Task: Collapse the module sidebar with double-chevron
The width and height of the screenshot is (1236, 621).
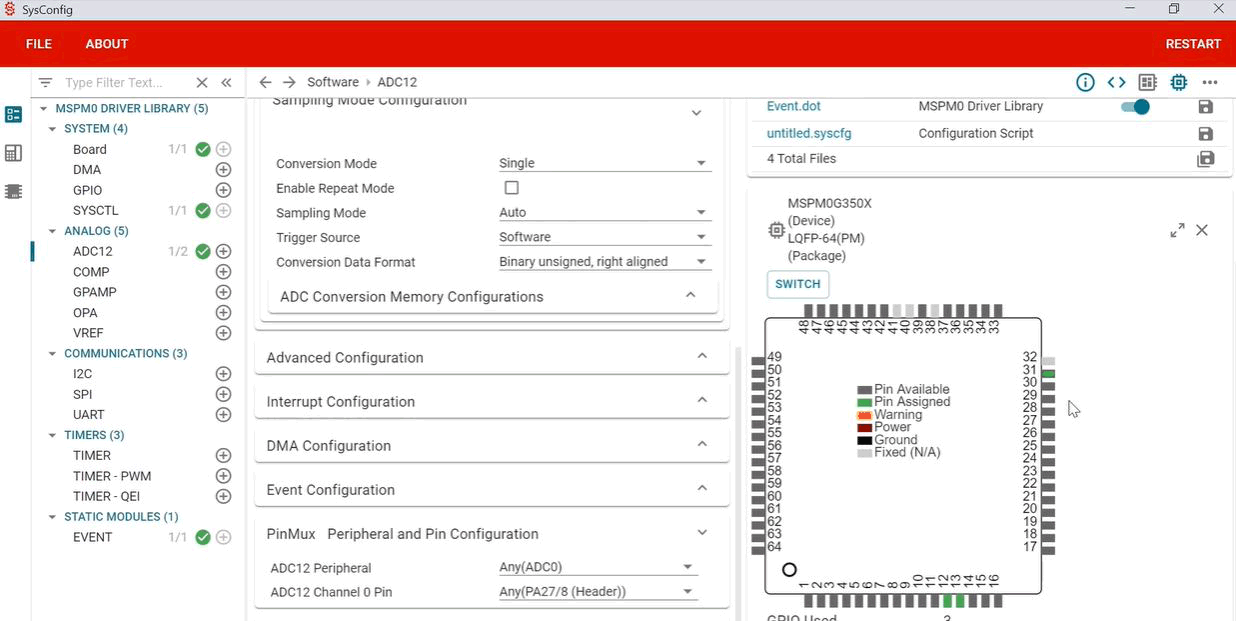Action: coord(226,83)
